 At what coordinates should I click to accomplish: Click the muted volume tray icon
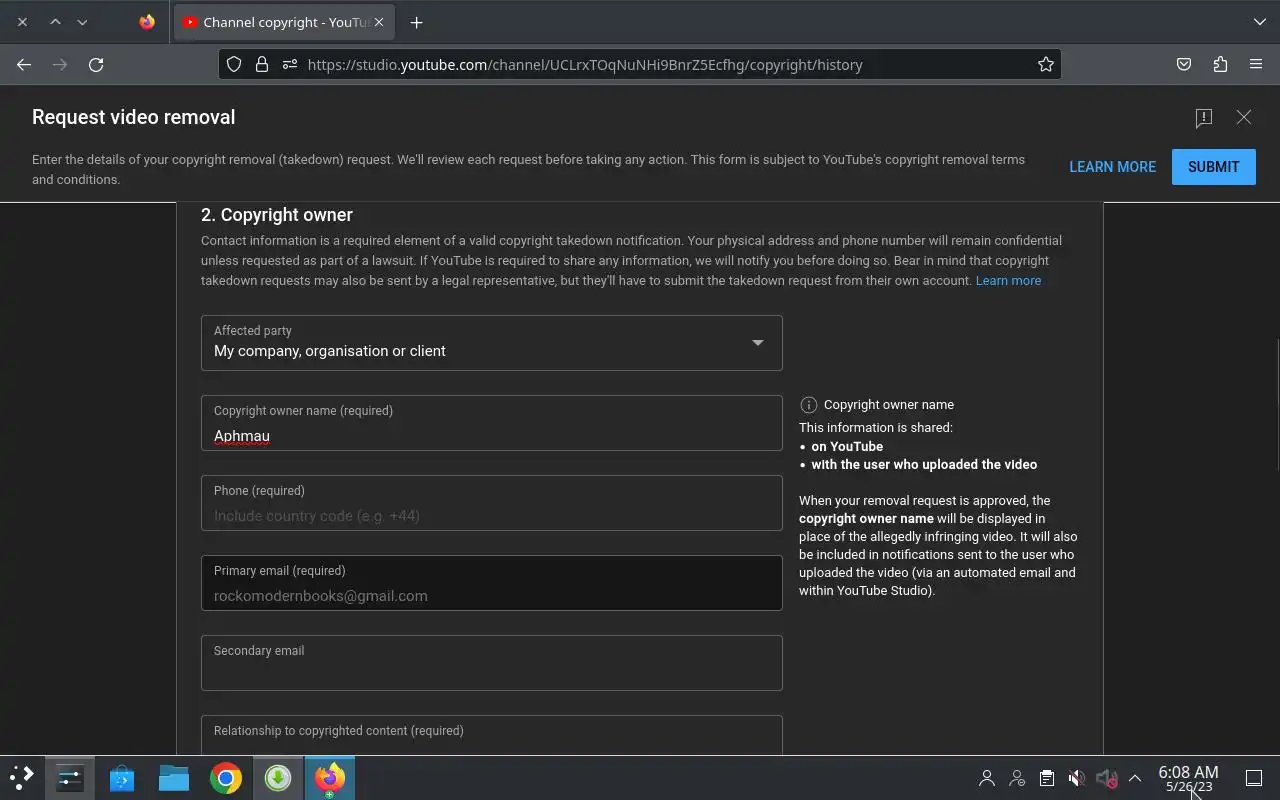1076,778
